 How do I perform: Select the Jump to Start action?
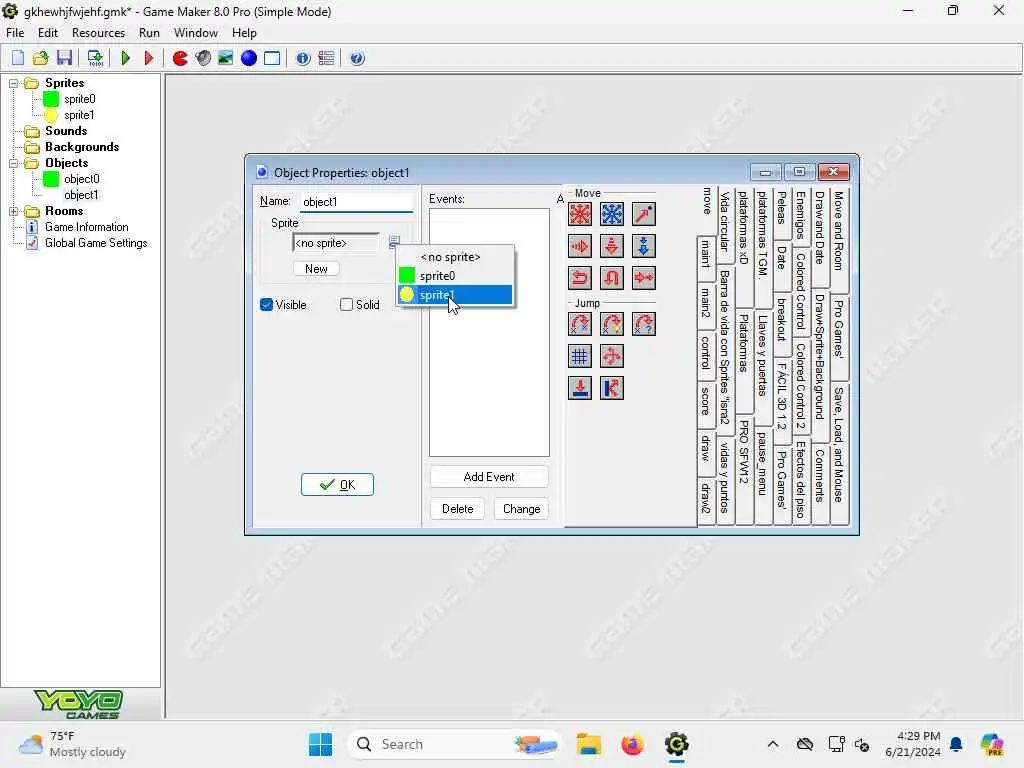pyautogui.click(x=612, y=324)
